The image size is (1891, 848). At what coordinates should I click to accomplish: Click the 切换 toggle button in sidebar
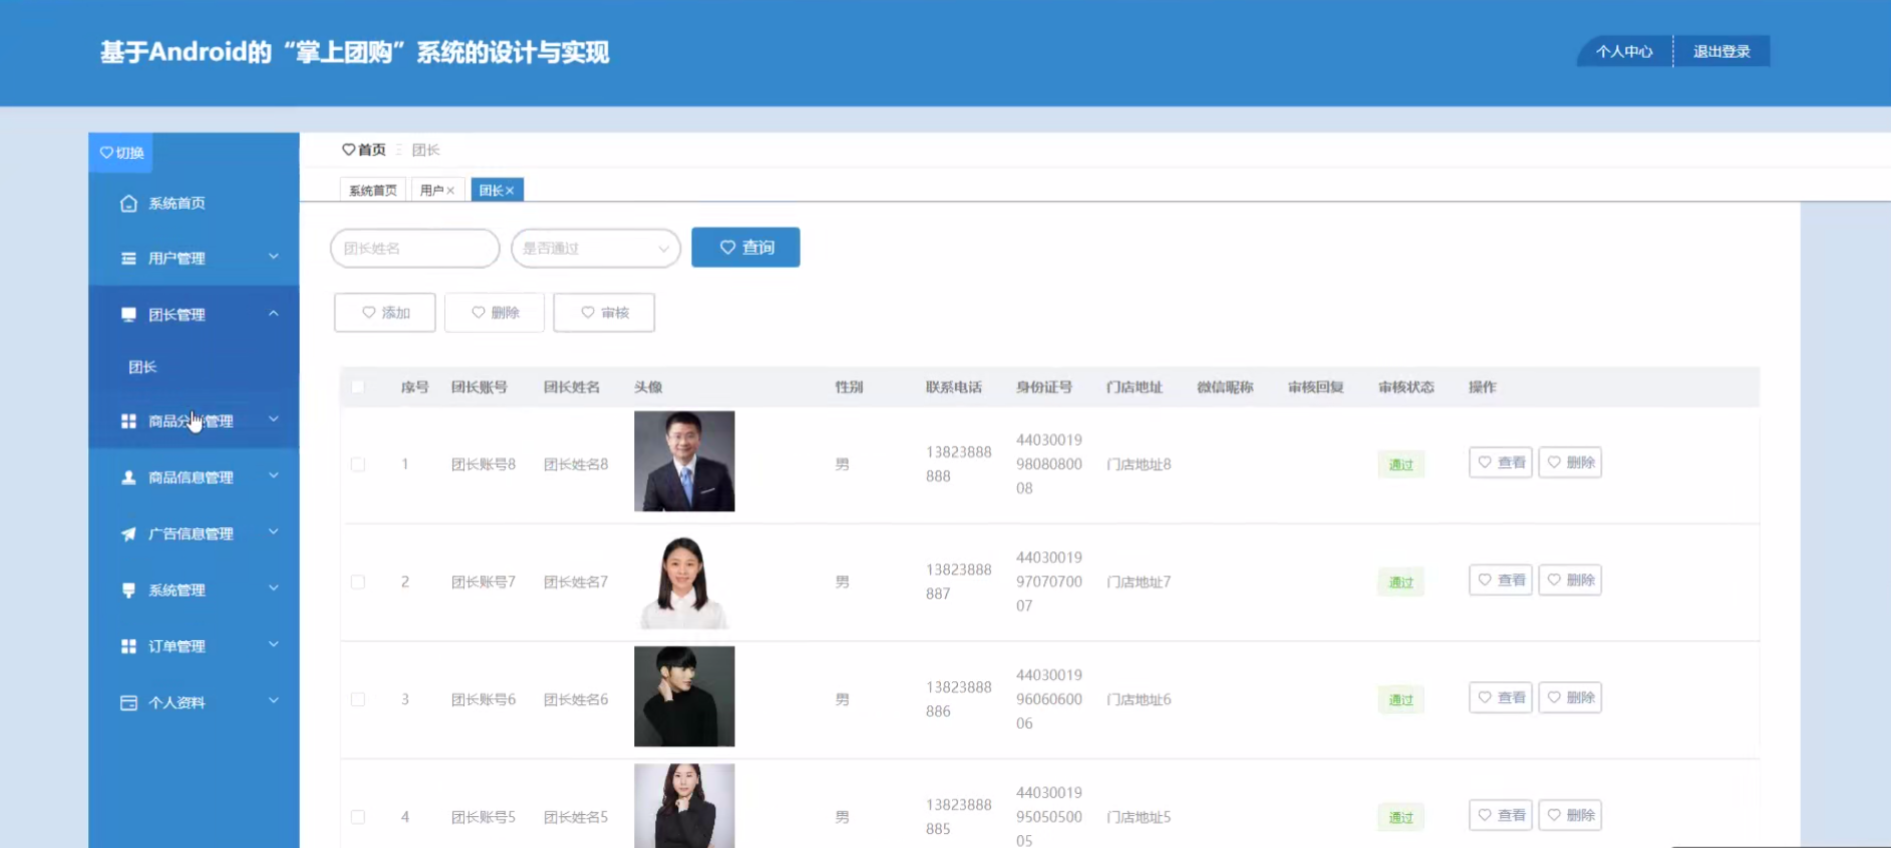121,153
